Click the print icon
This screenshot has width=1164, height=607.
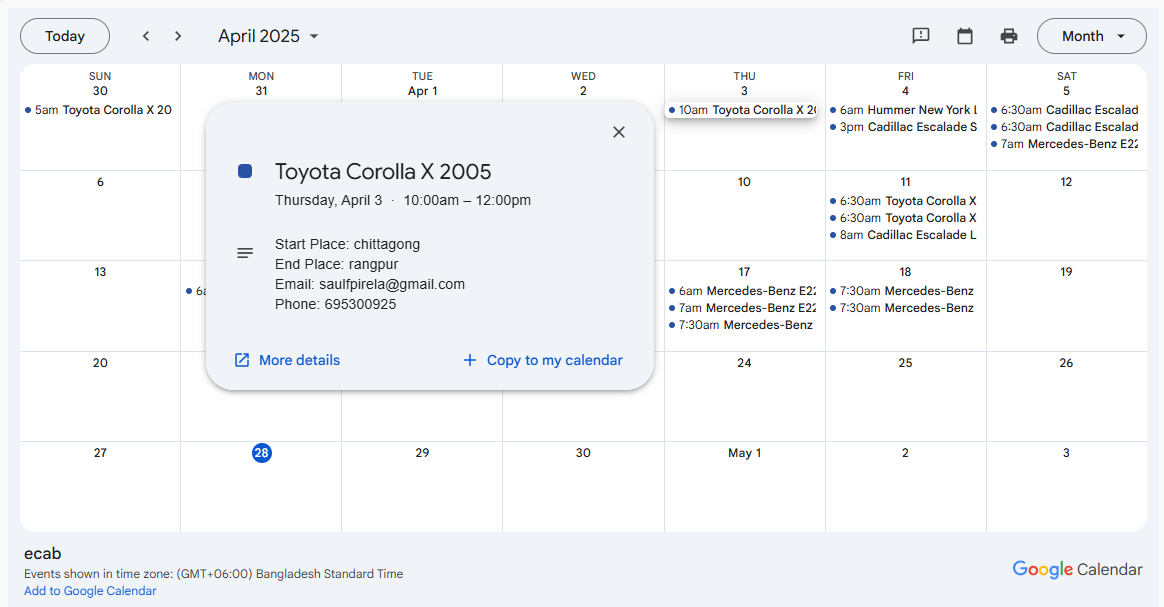(1008, 36)
